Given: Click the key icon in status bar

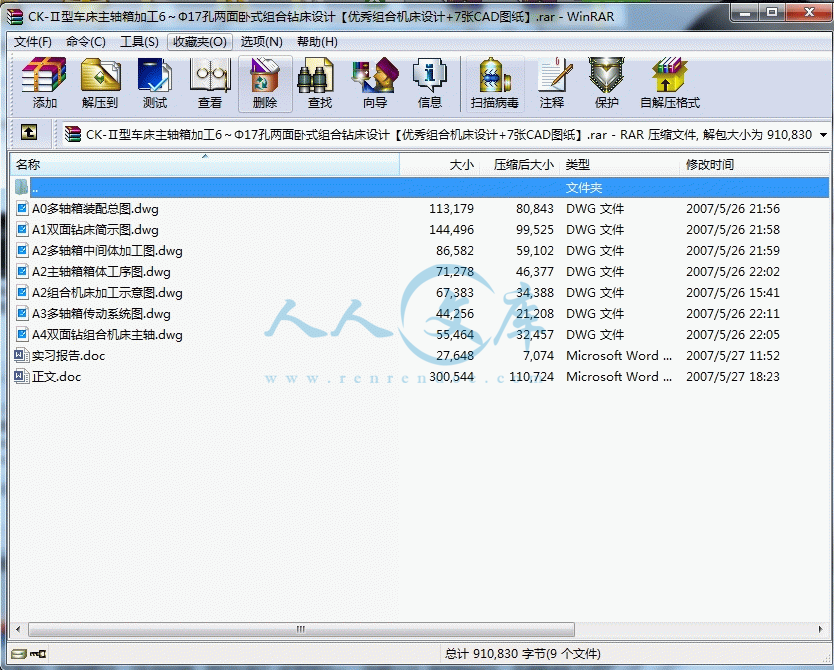Looking at the screenshot, I should tap(38, 654).
